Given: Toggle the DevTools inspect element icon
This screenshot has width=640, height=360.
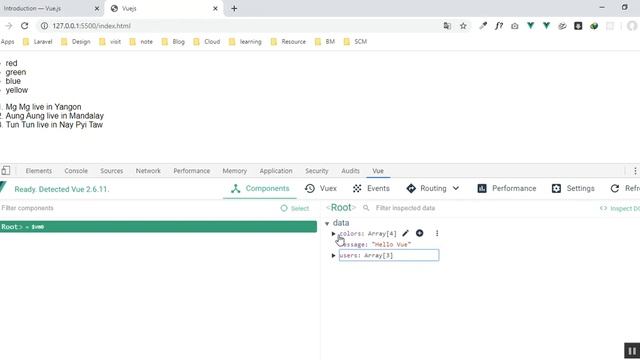Looking at the screenshot, I should tap(6, 171).
